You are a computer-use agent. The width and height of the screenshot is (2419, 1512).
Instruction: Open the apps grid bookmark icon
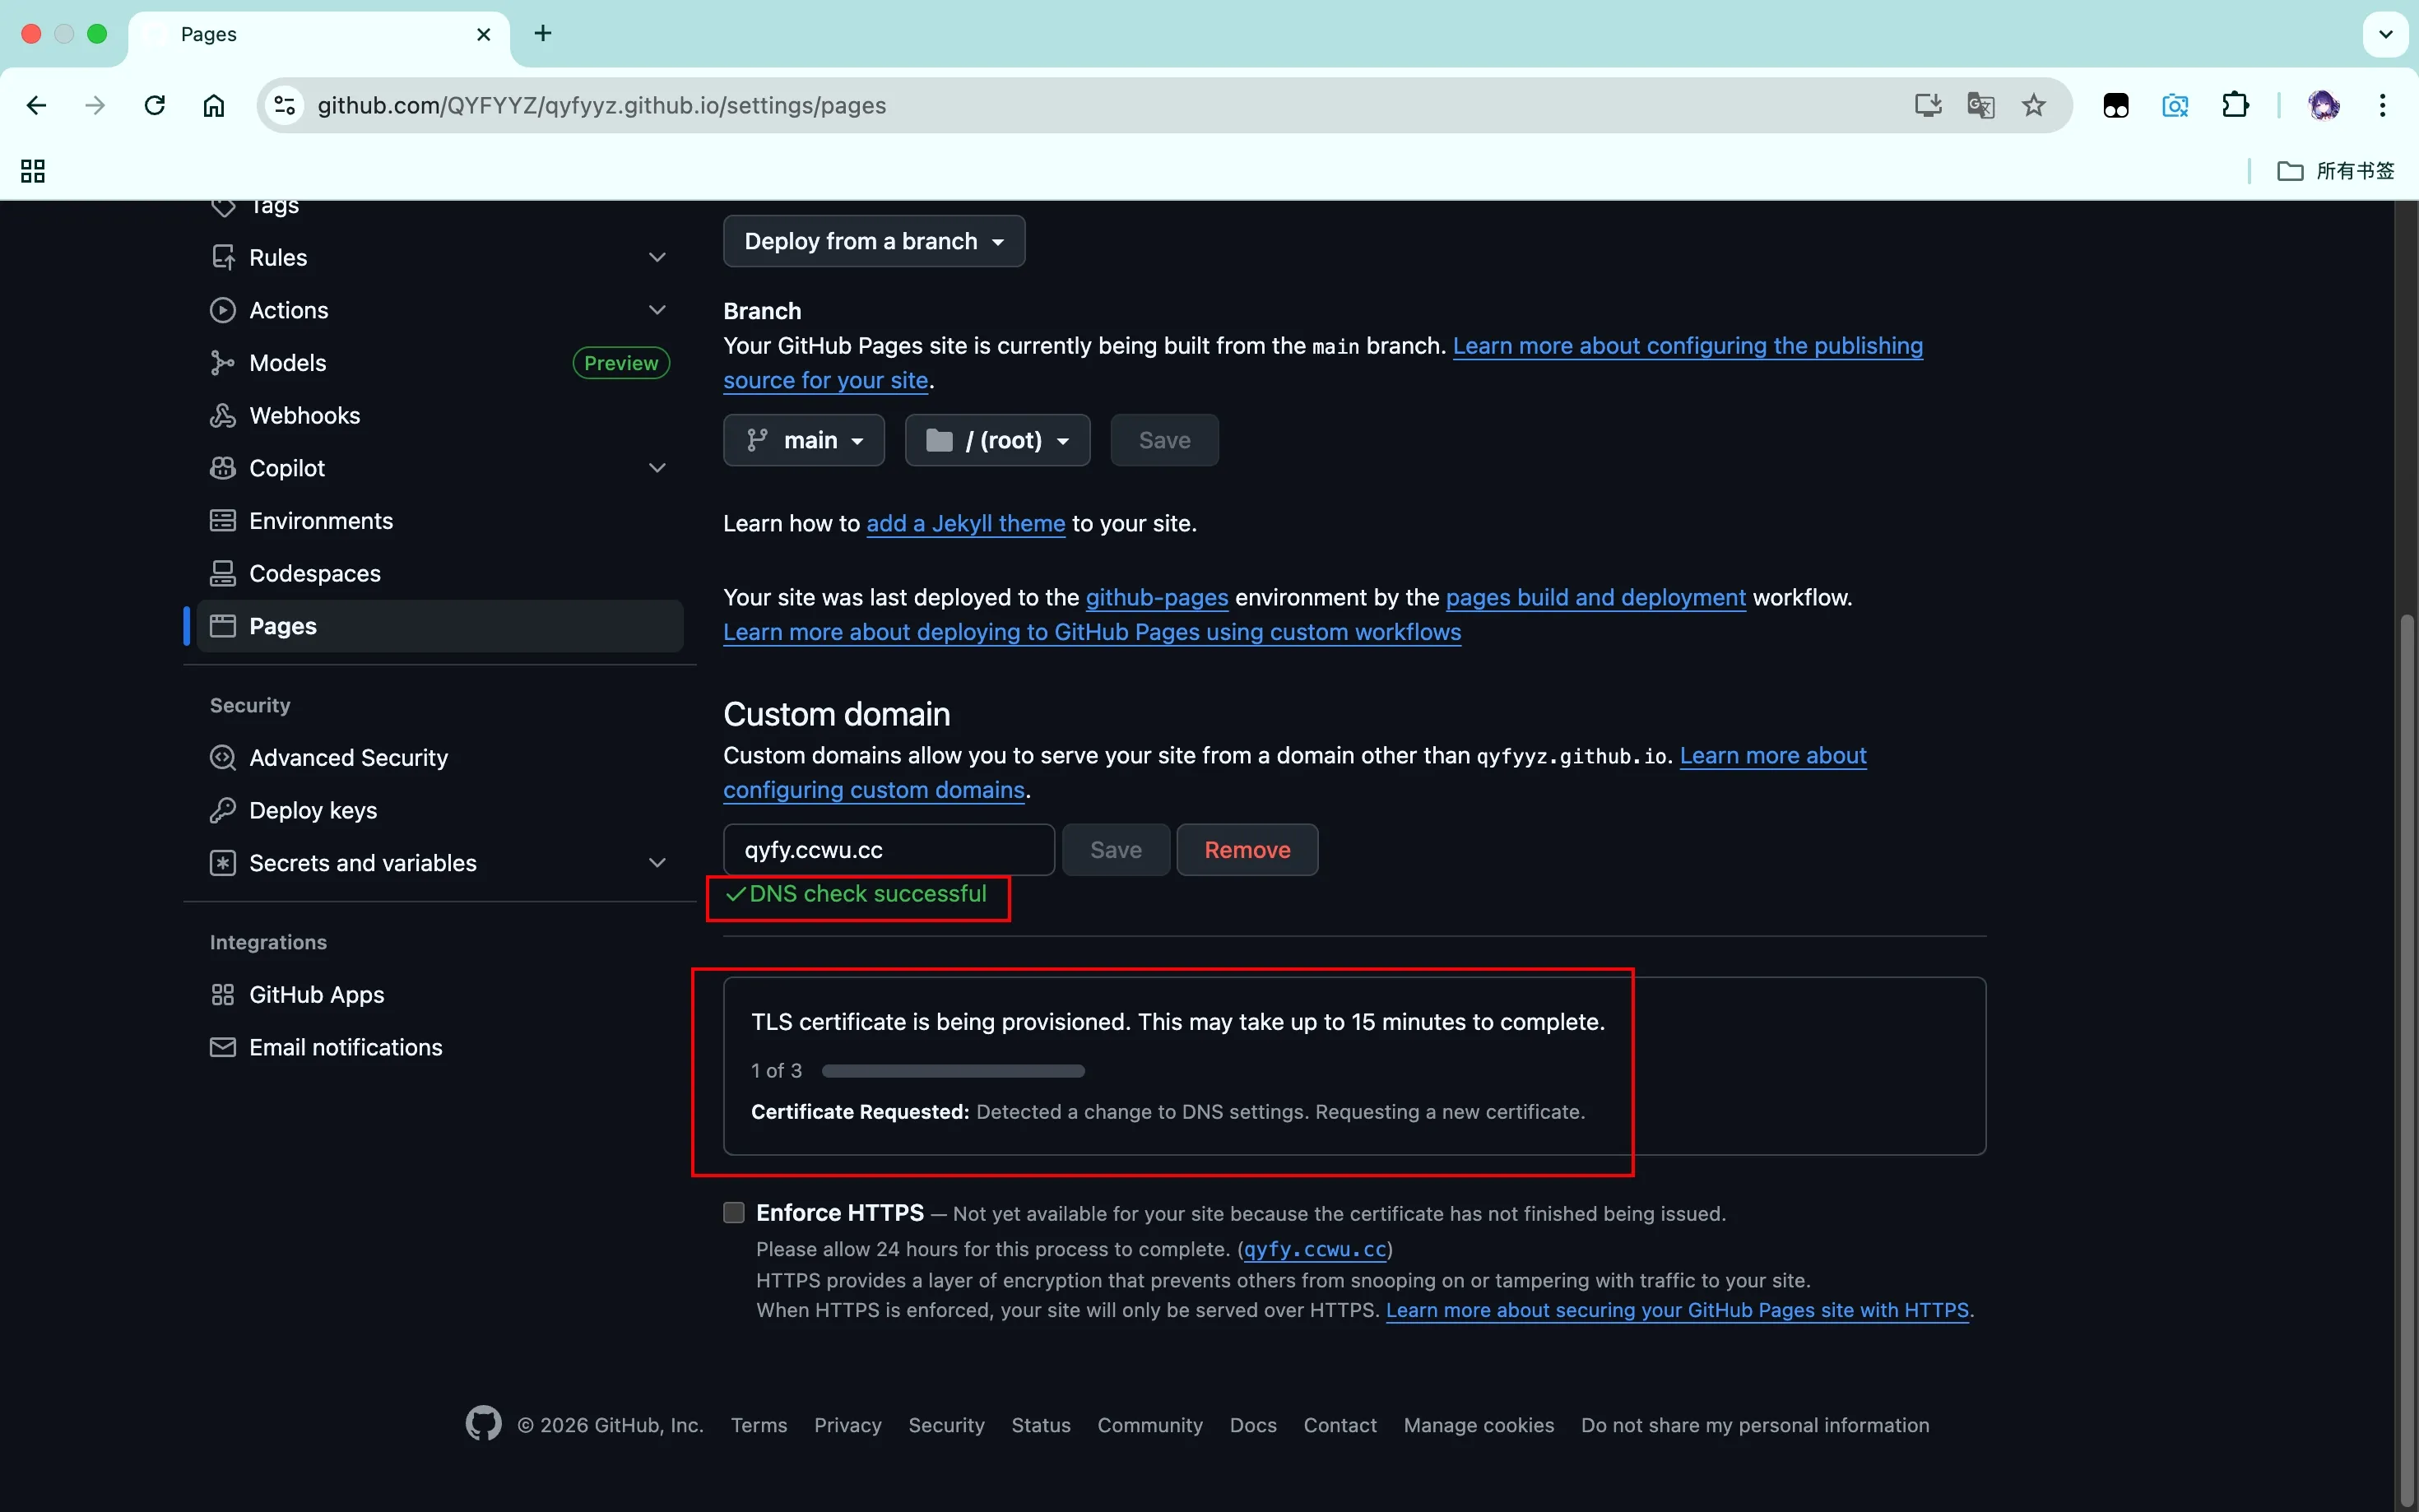33,171
